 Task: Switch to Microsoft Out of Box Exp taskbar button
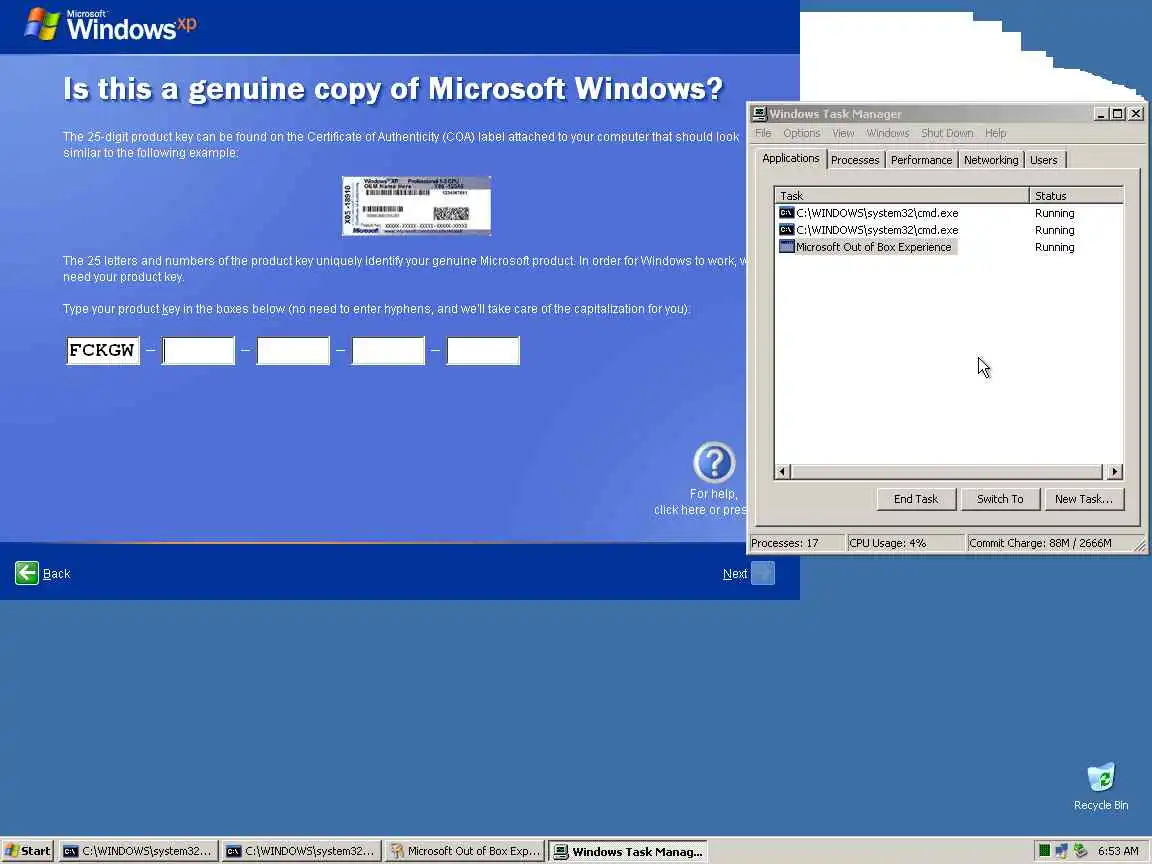464,851
